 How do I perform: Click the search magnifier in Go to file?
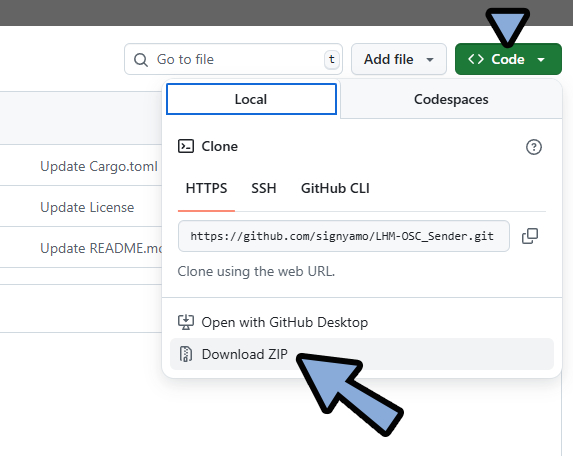(x=141, y=60)
